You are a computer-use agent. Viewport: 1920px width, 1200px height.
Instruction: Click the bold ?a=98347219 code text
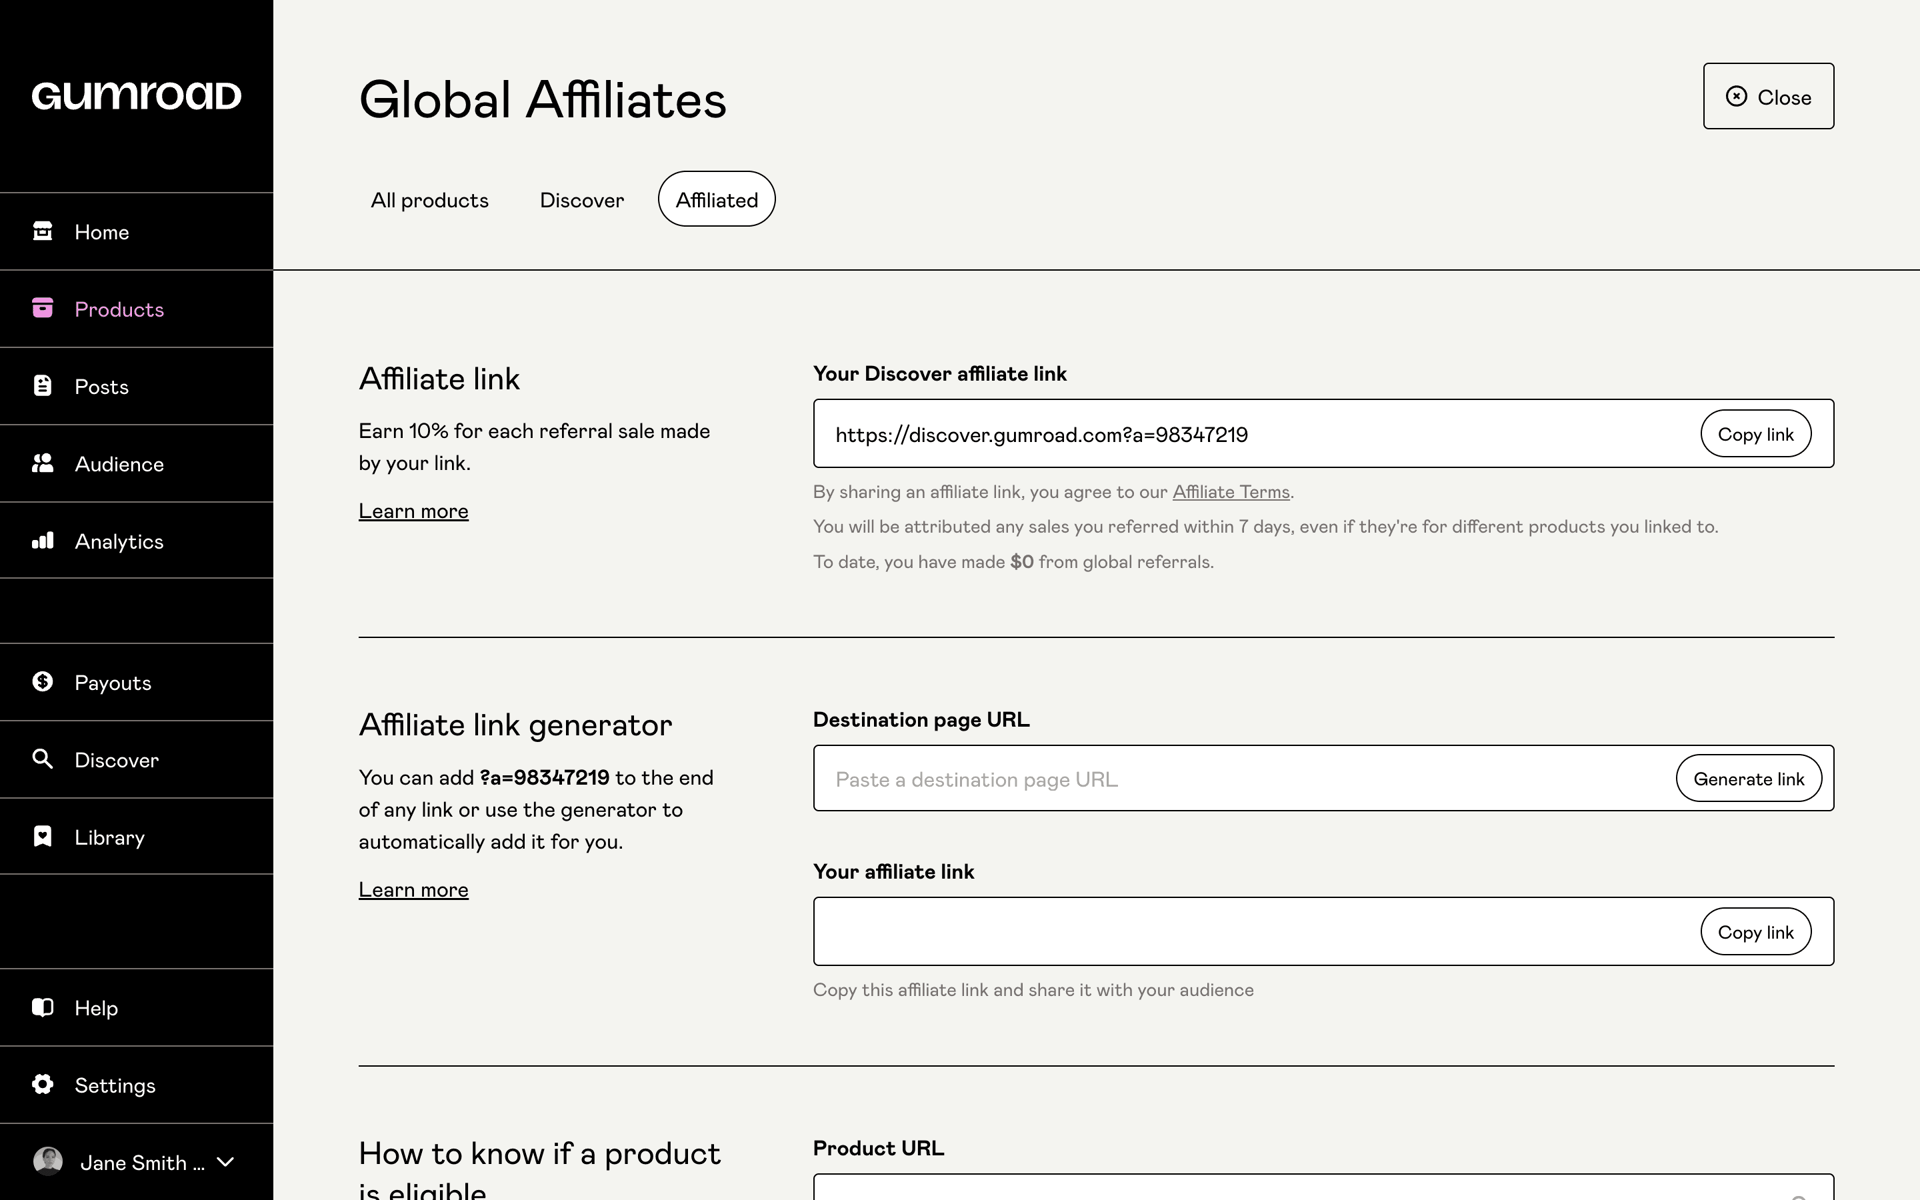(x=544, y=777)
